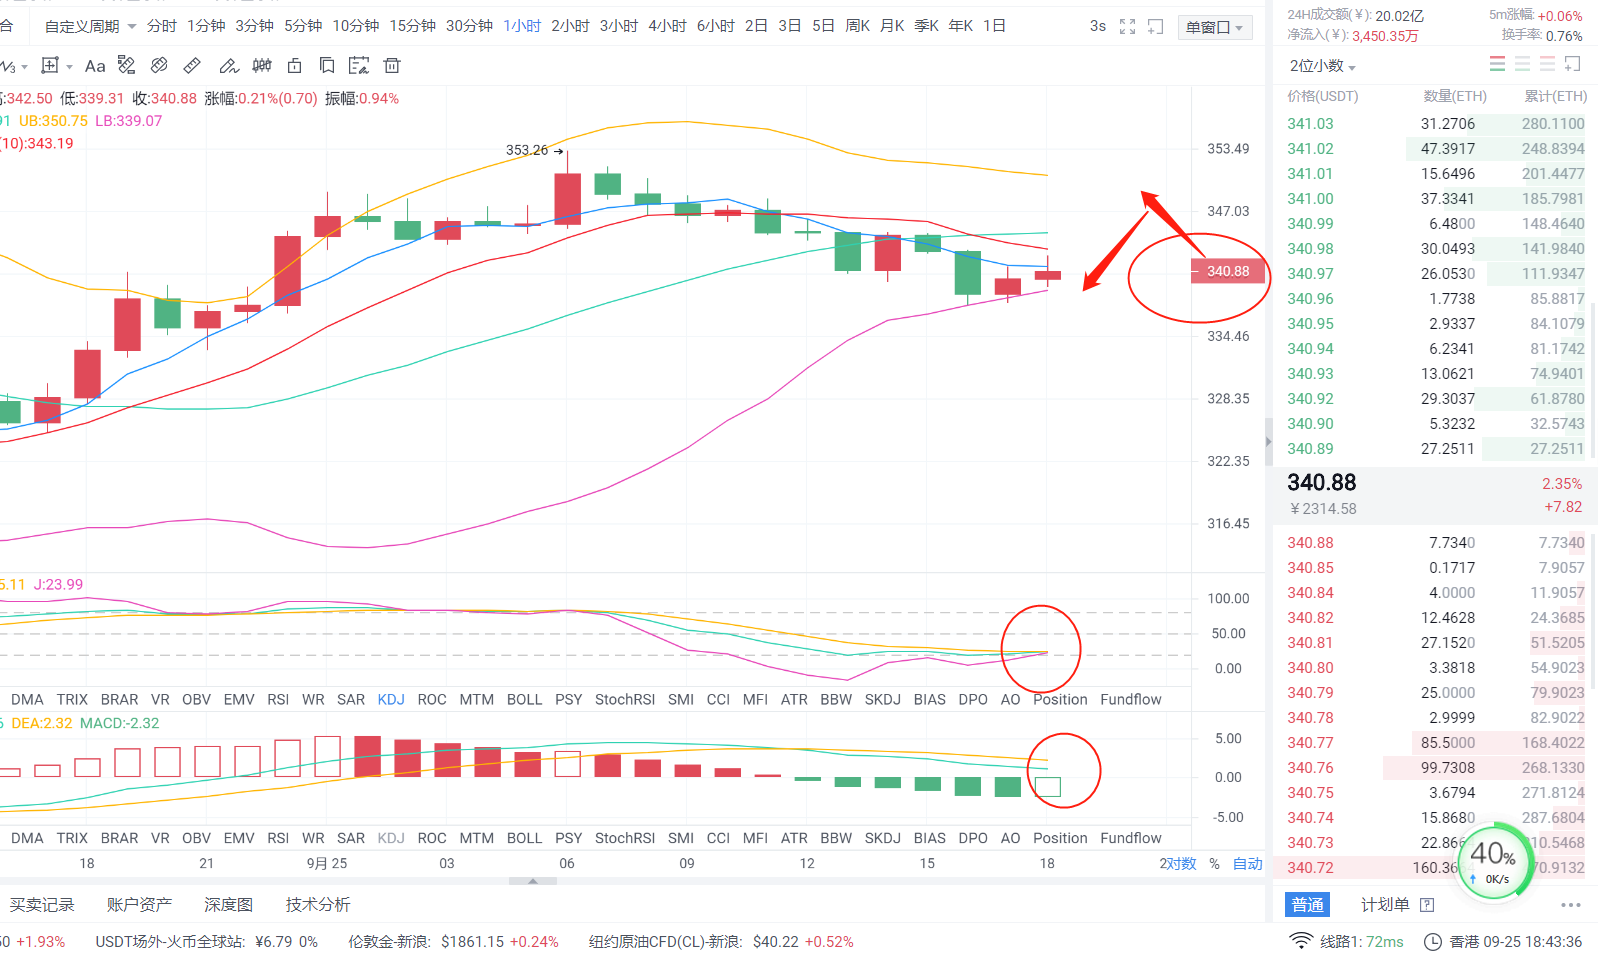Viewport: 1598px width, 959px height.
Task: Collapse the bottom panel via small up arrow
Action: click(533, 881)
